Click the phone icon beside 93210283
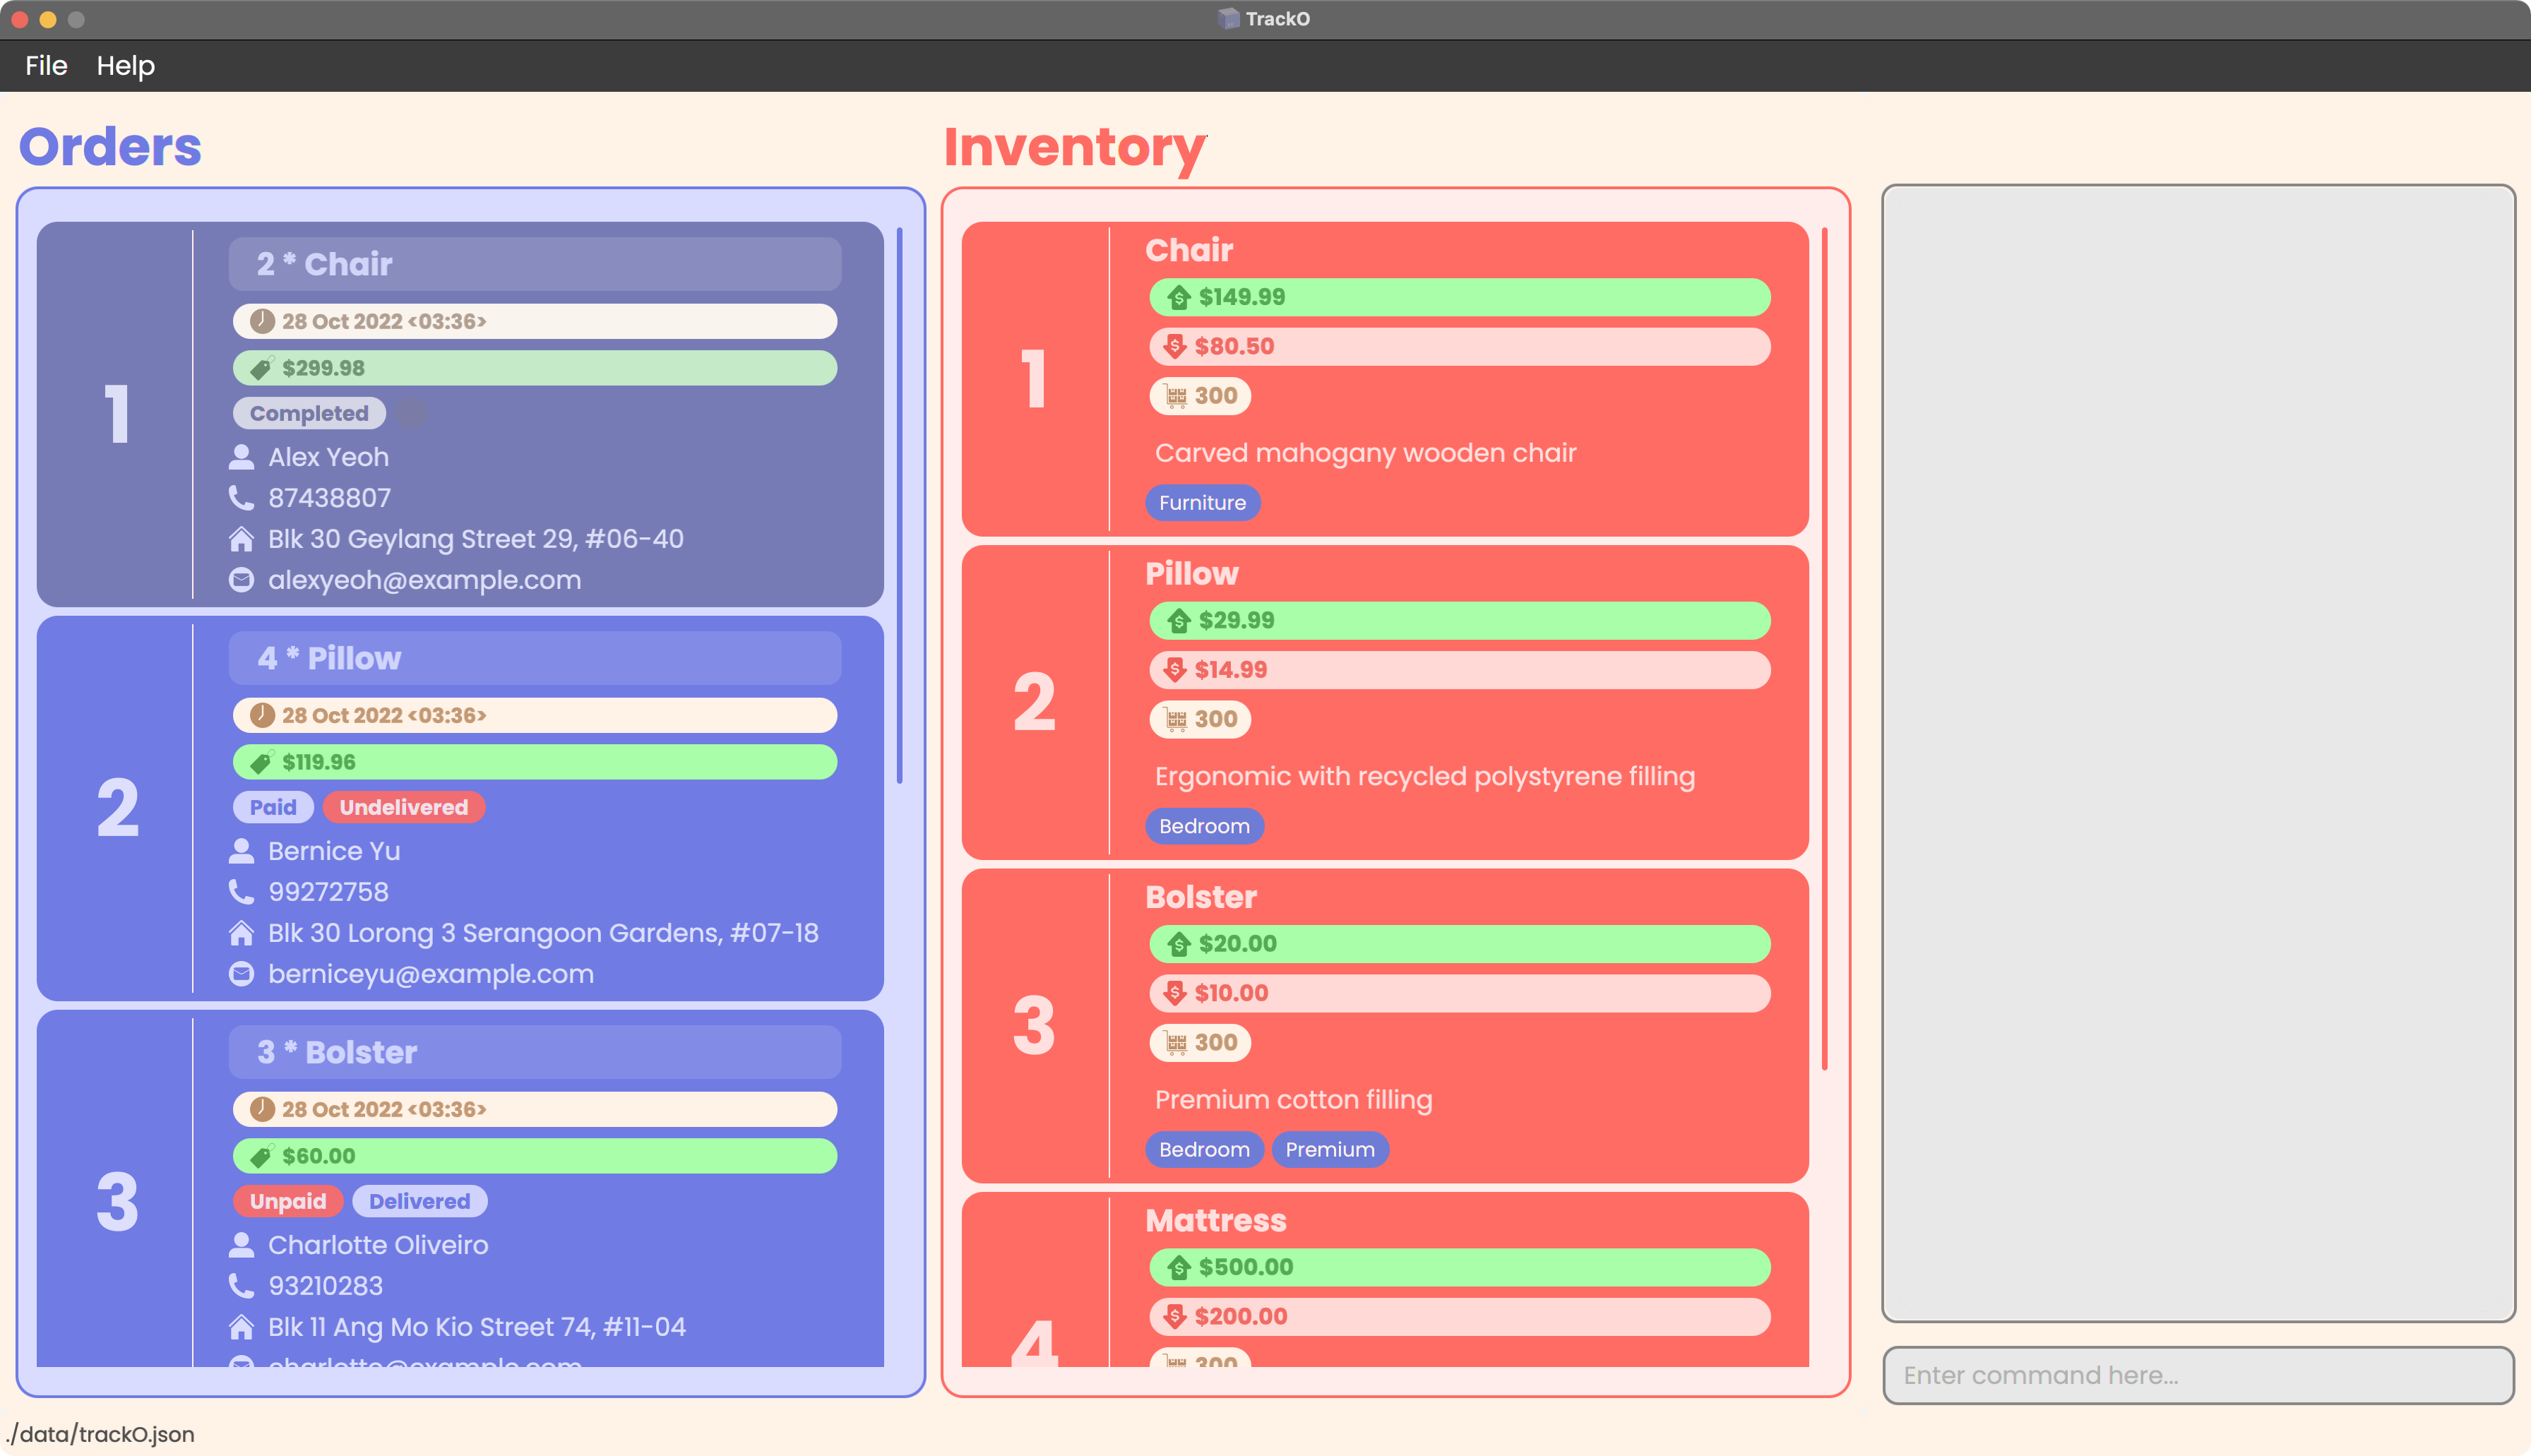Screen dimensions: 2531x1456 pos(241,1286)
